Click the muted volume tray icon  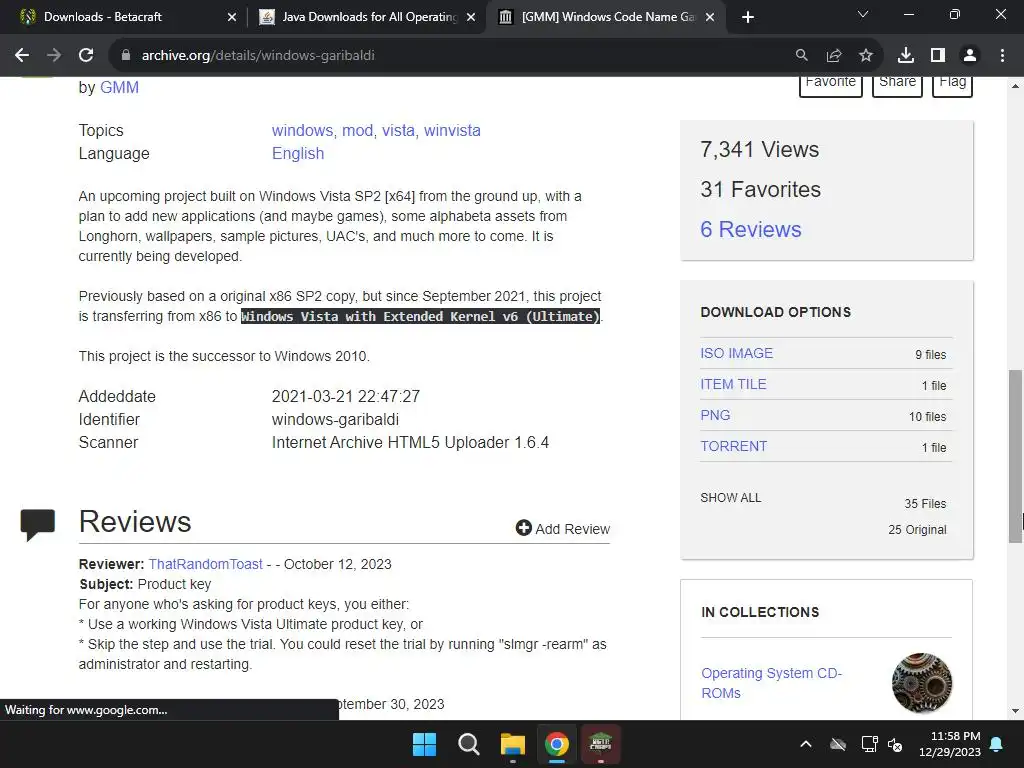click(x=895, y=744)
